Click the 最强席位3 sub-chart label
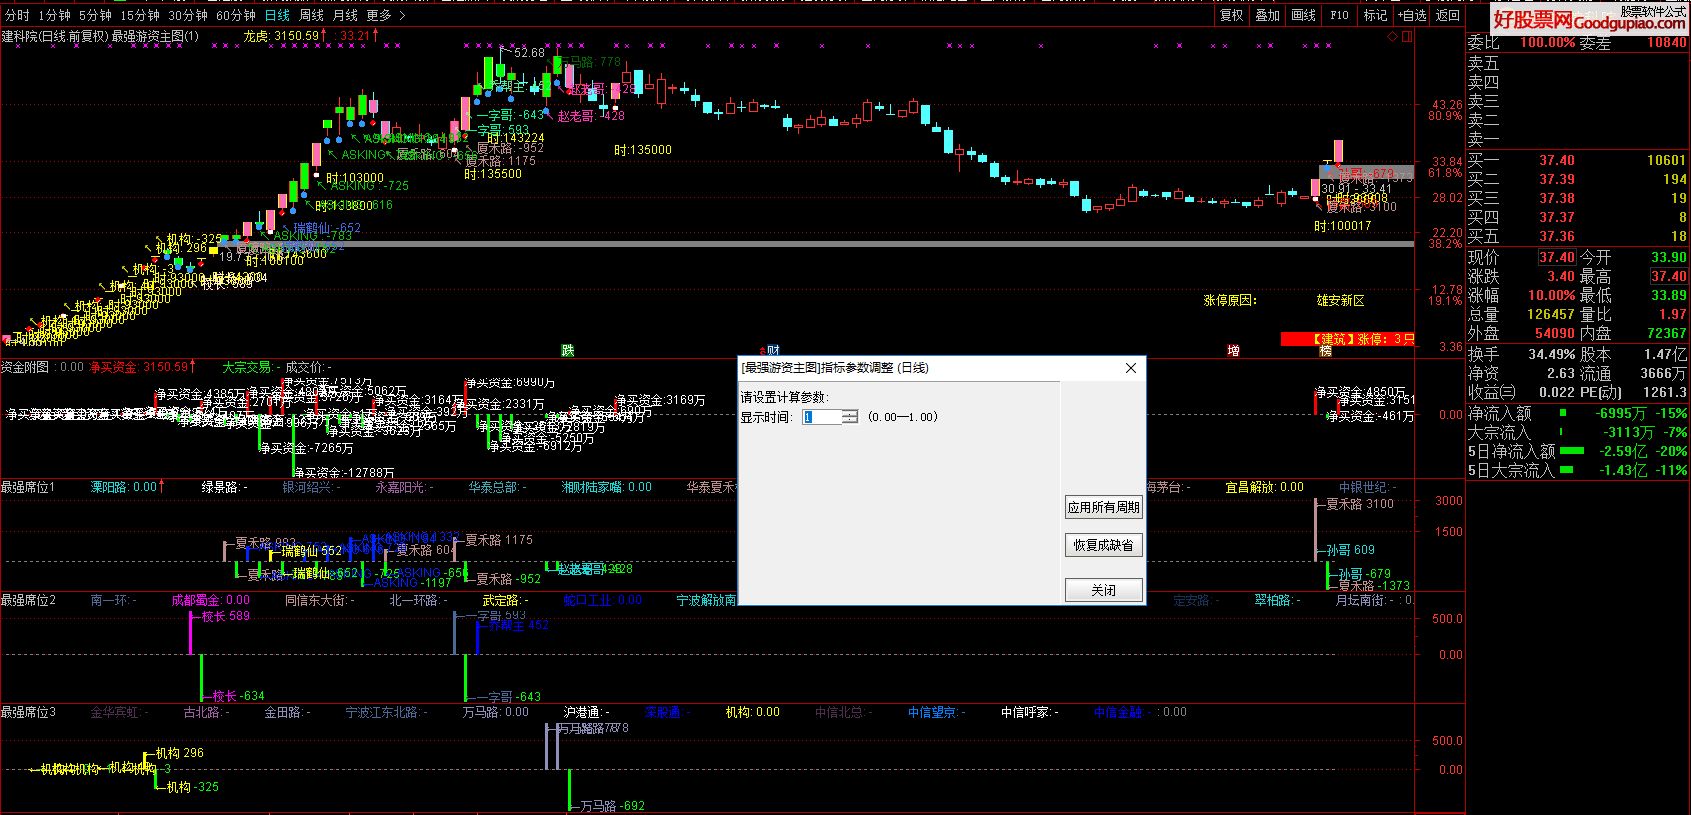Image resolution: width=1691 pixels, height=815 pixels. [x=28, y=712]
